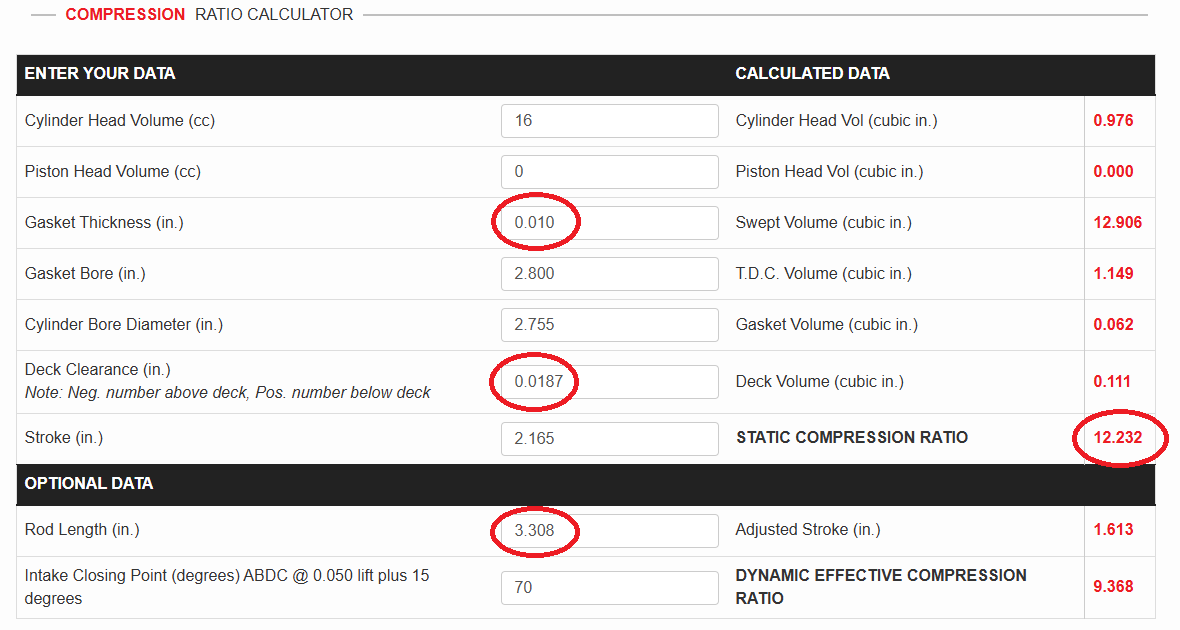Click the Deck Volume value 0.111

click(x=1113, y=382)
